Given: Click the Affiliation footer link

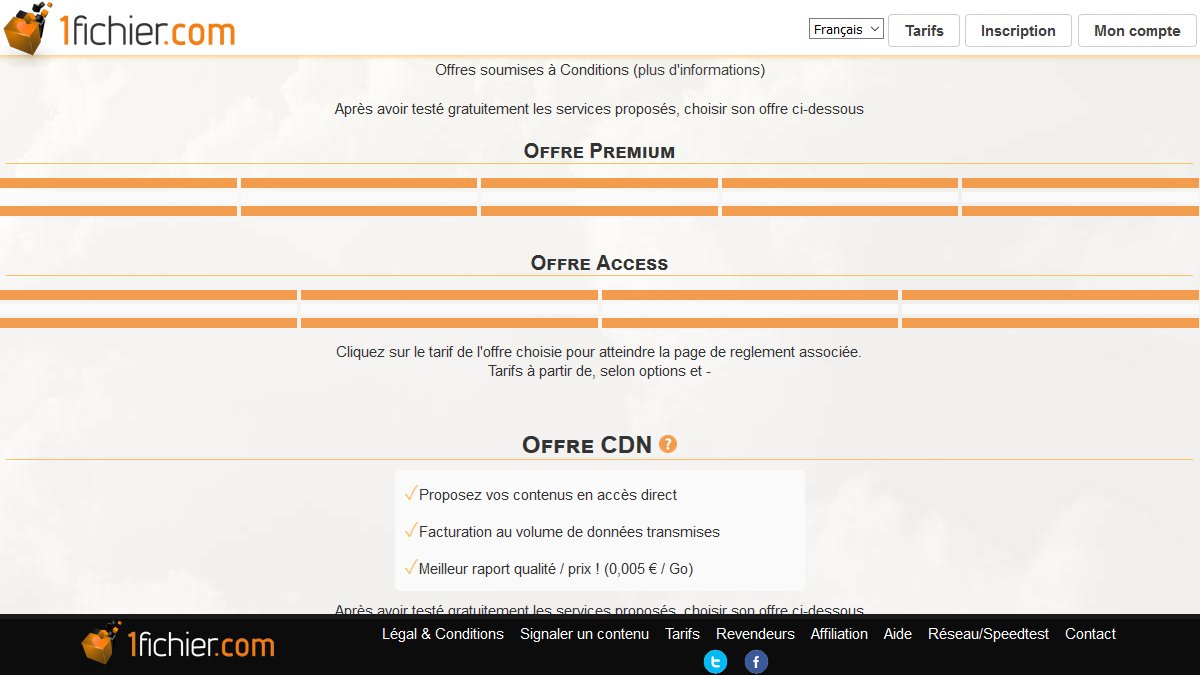Looking at the screenshot, I should pos(839,634).
